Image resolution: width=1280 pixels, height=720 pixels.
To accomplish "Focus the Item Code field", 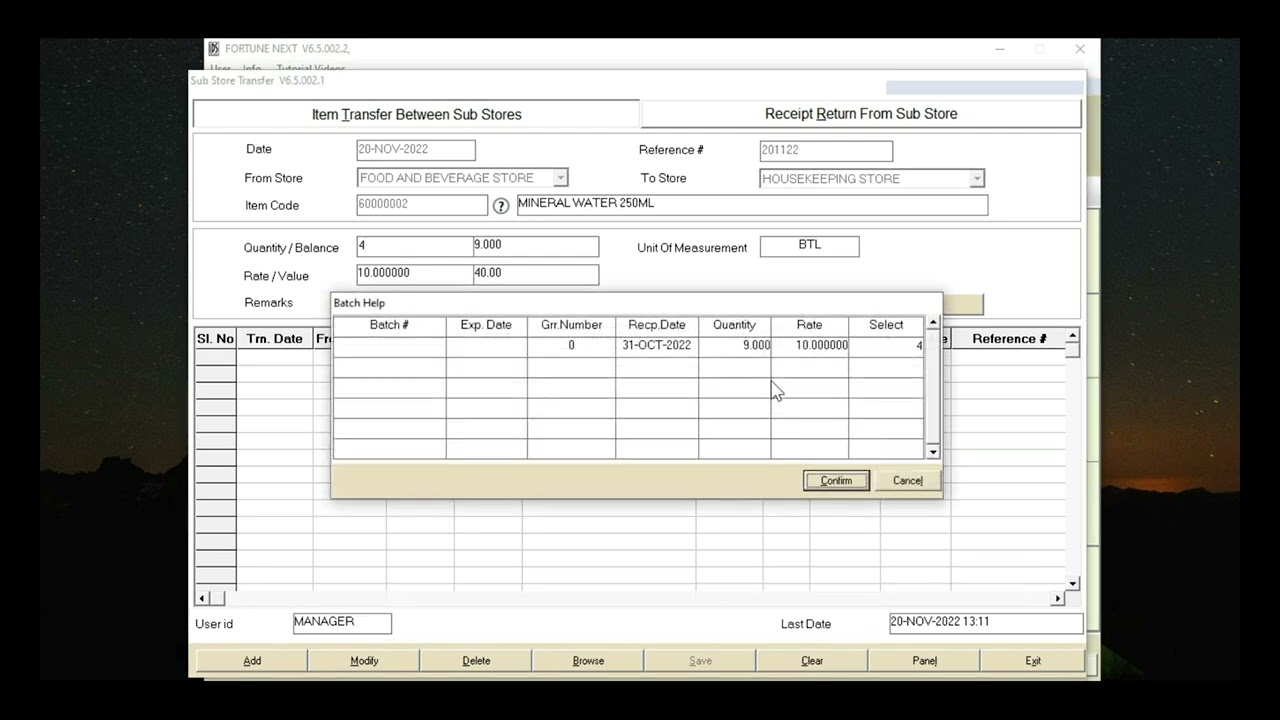I will pyautogui.click(x=422, y=205).
